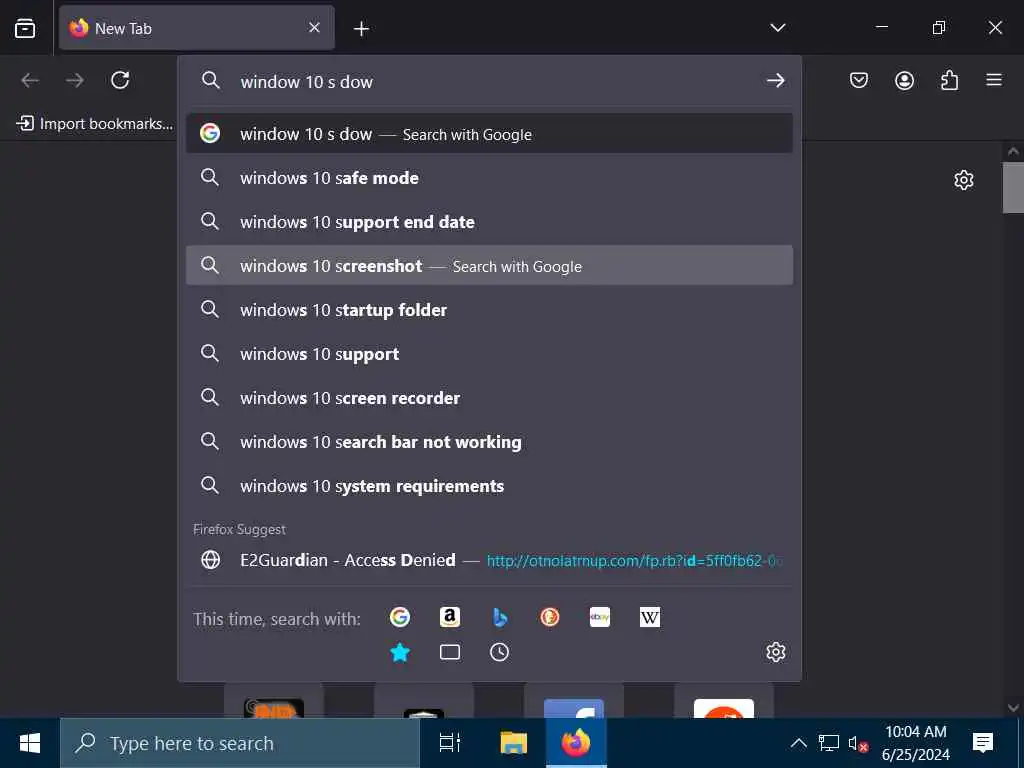Search this time with DuckDuckGo

click(550, 617)
